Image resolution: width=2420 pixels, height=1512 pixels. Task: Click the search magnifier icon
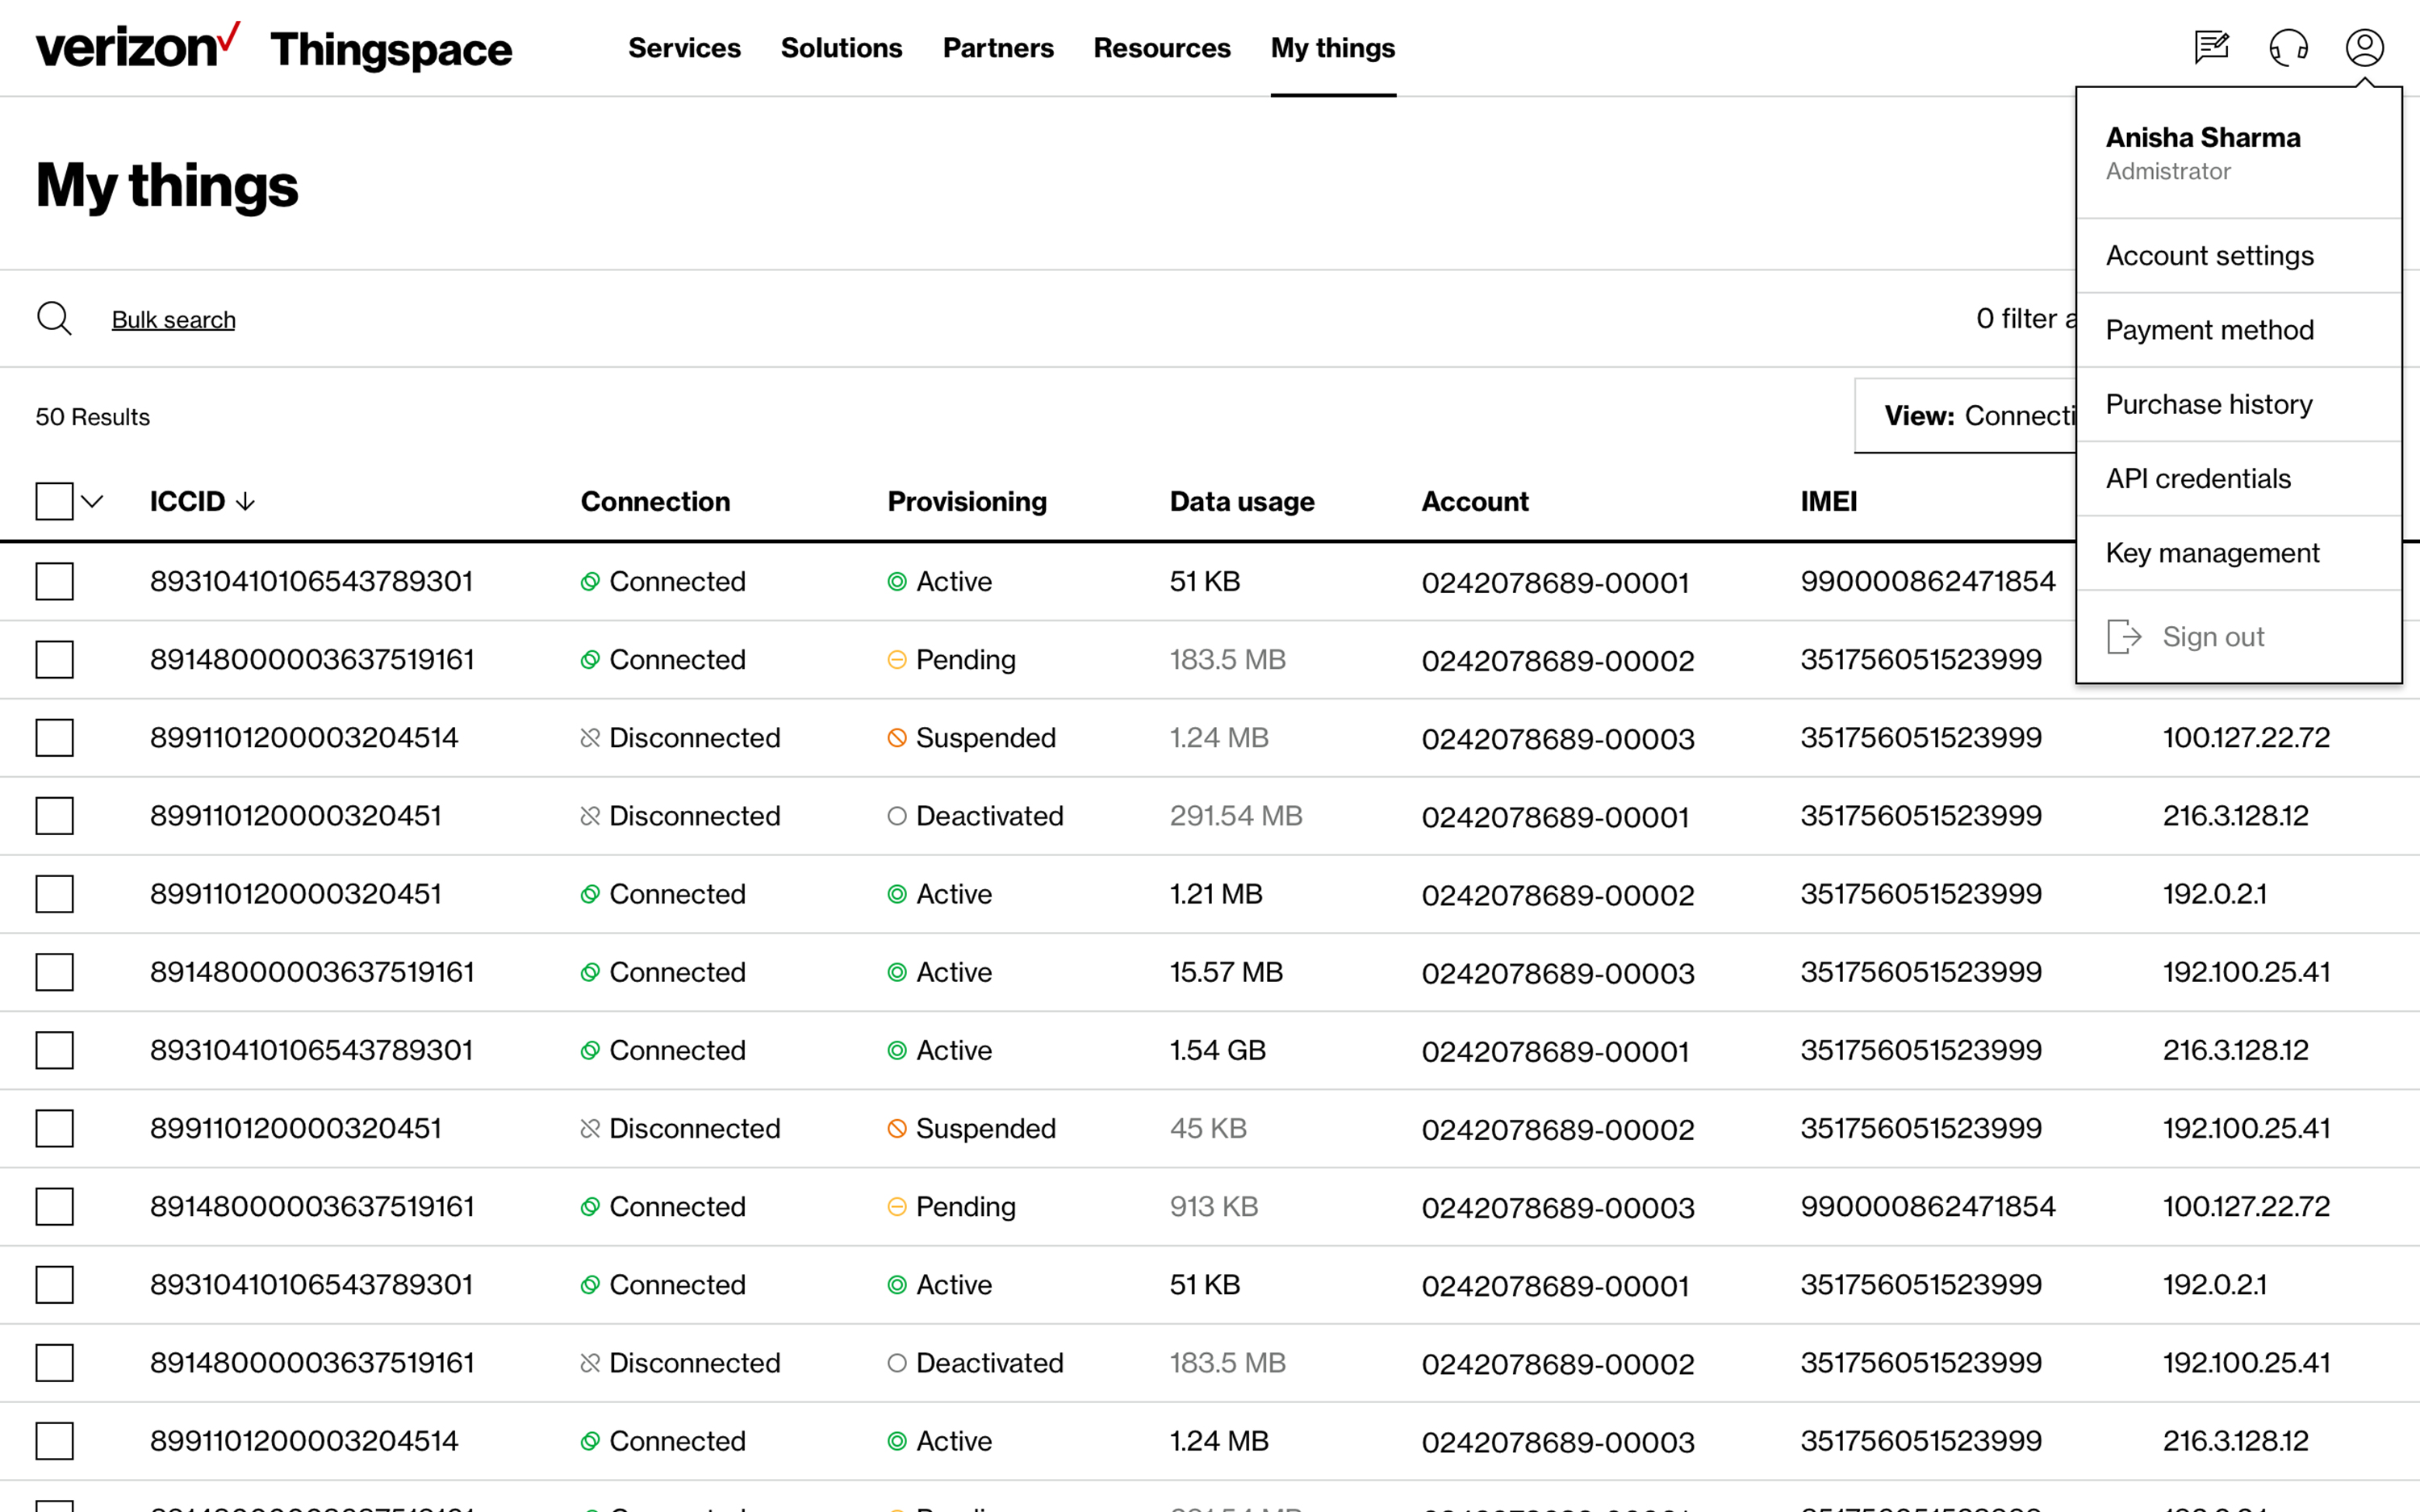click(x=54, y=319)
